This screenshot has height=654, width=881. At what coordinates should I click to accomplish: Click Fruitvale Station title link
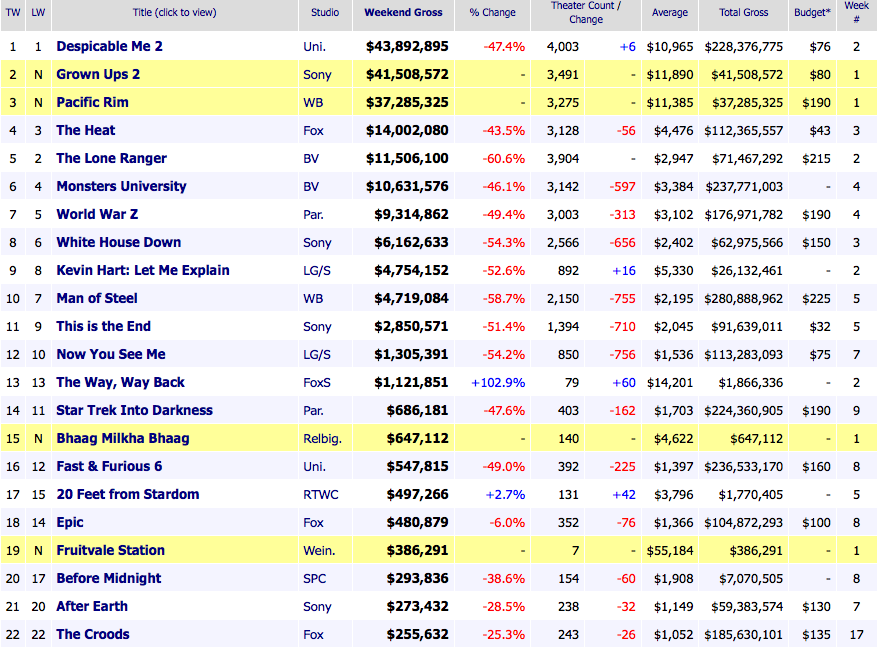(x=111, y=550)
